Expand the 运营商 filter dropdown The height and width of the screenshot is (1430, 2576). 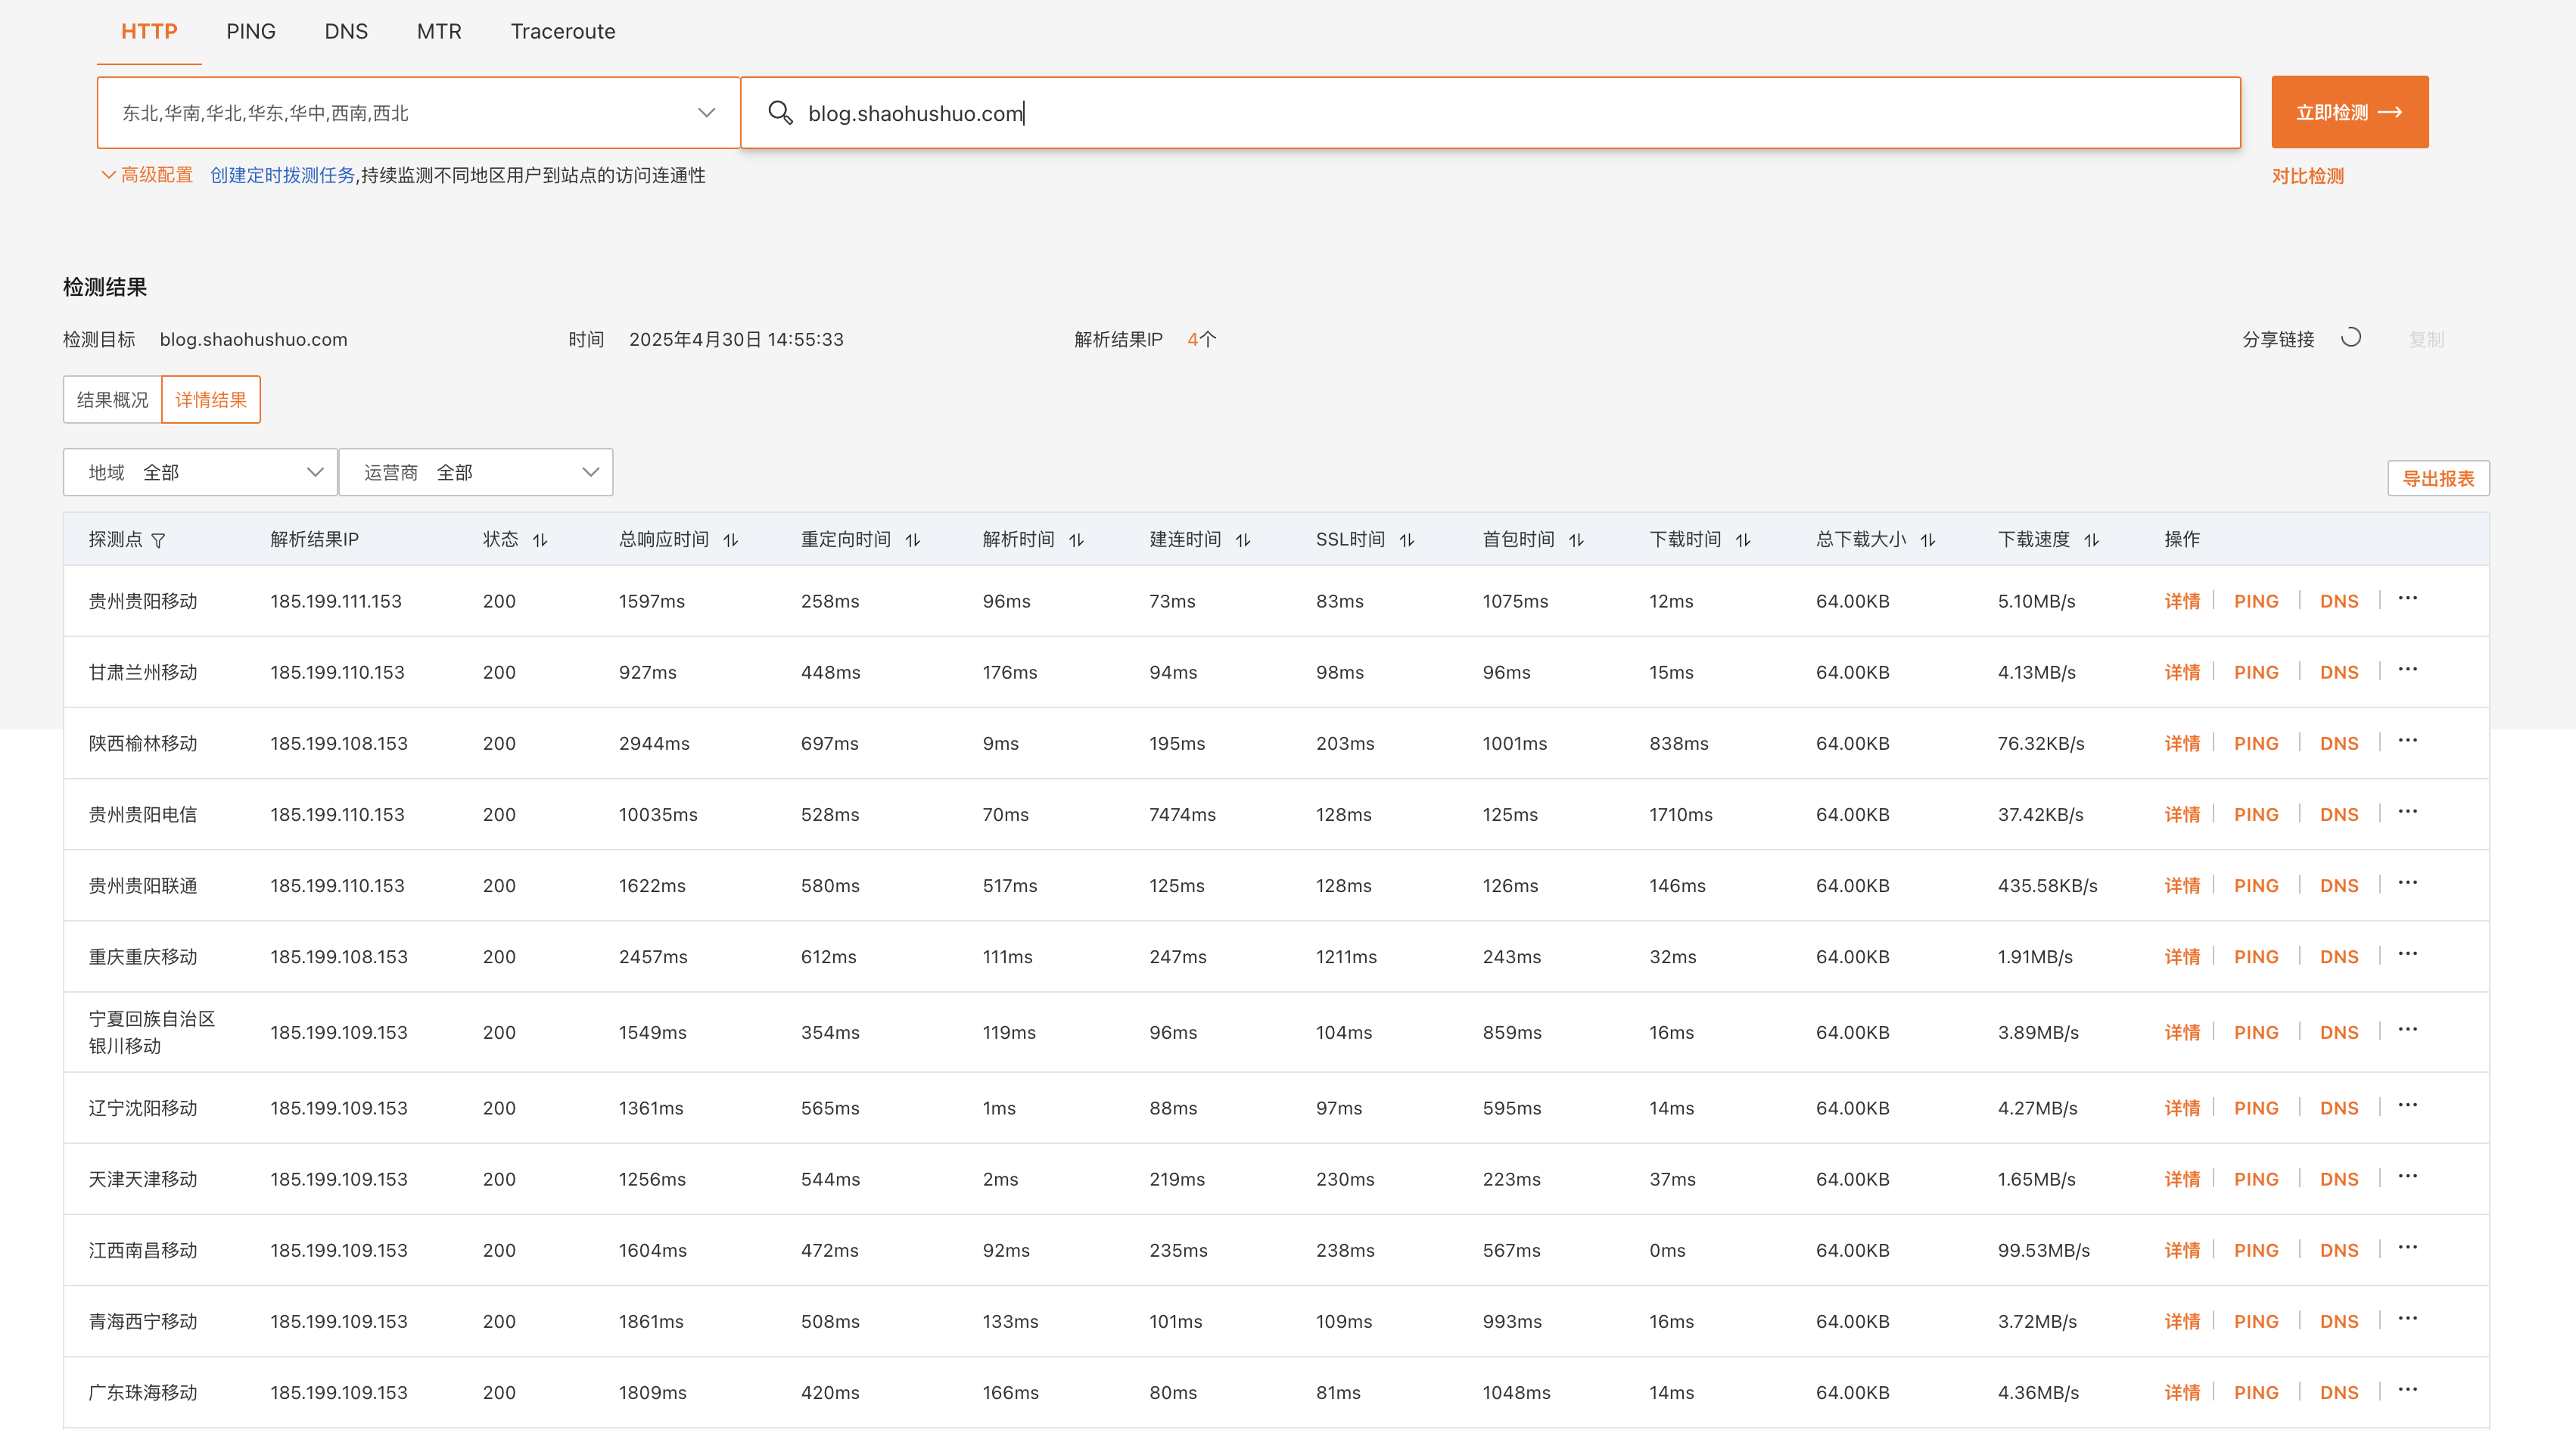pos(476,472)
